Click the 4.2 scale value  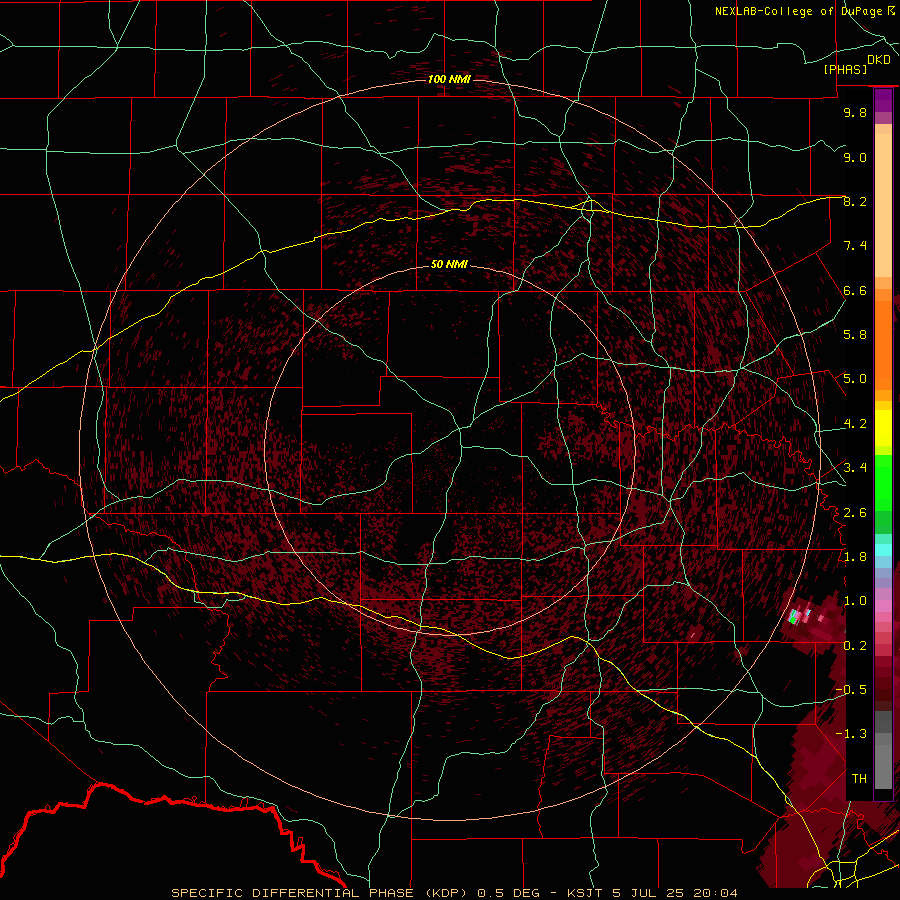pyautogui.click(x=855, y=424)
